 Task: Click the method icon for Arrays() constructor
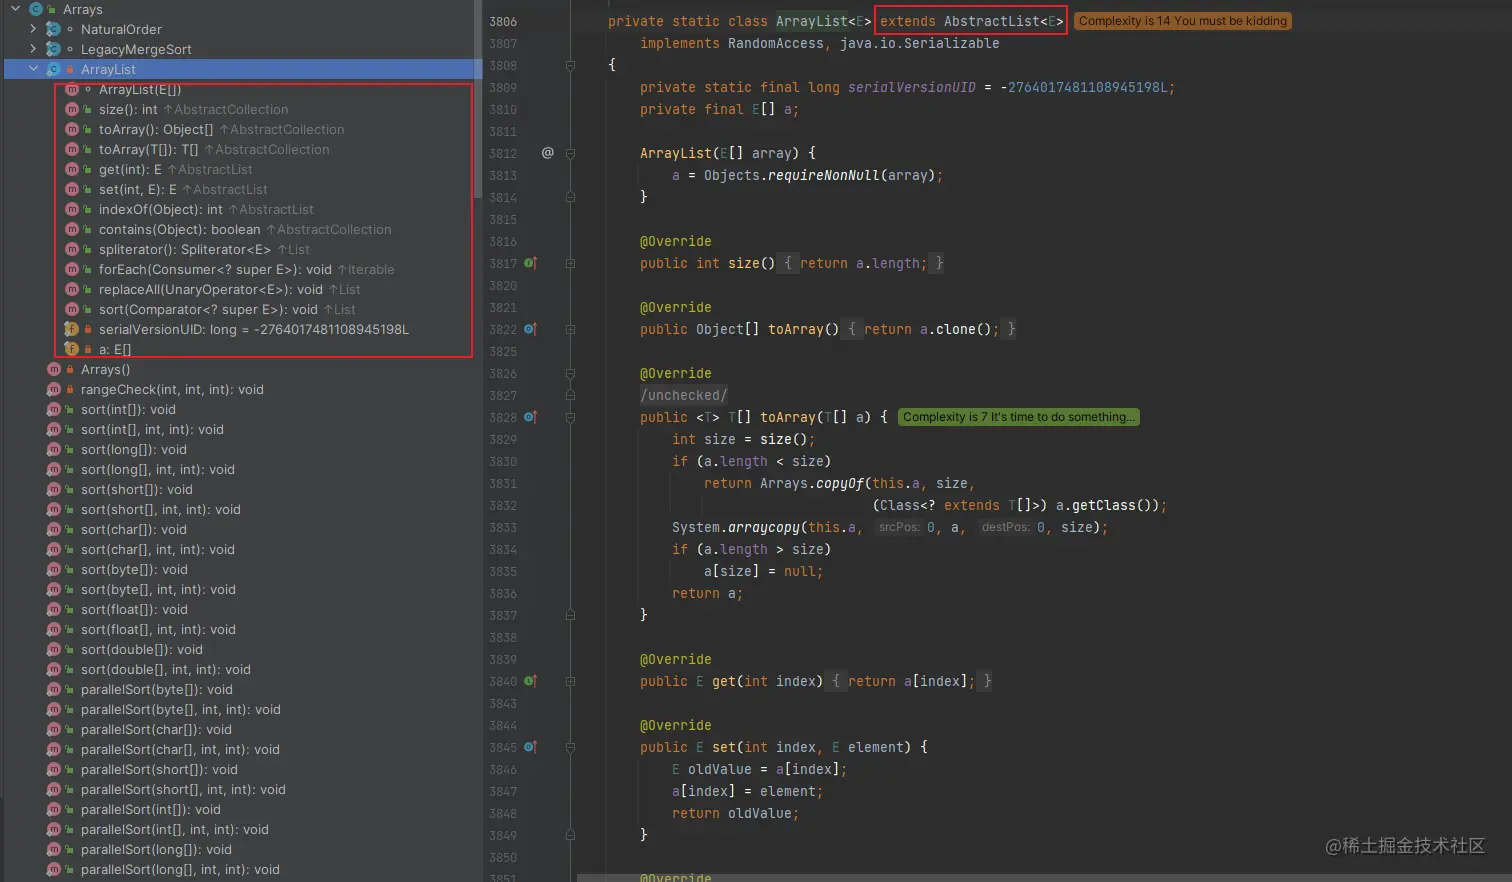[x=54, y=369]
